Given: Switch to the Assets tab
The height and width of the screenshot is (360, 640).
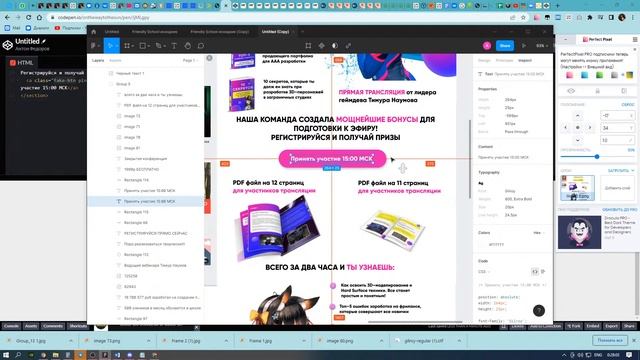Looking at the screenshot, I should pos(116,60).
